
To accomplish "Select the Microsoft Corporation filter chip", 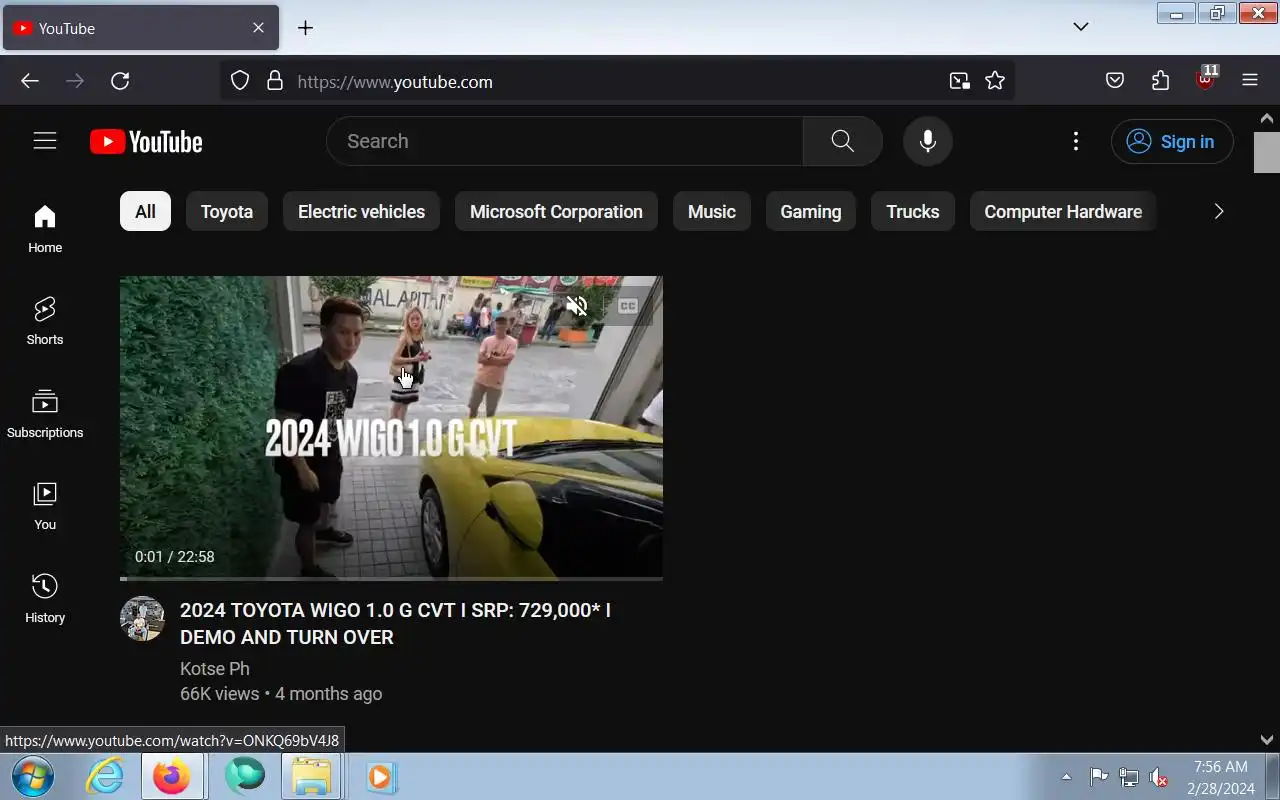I will (556, 211).
